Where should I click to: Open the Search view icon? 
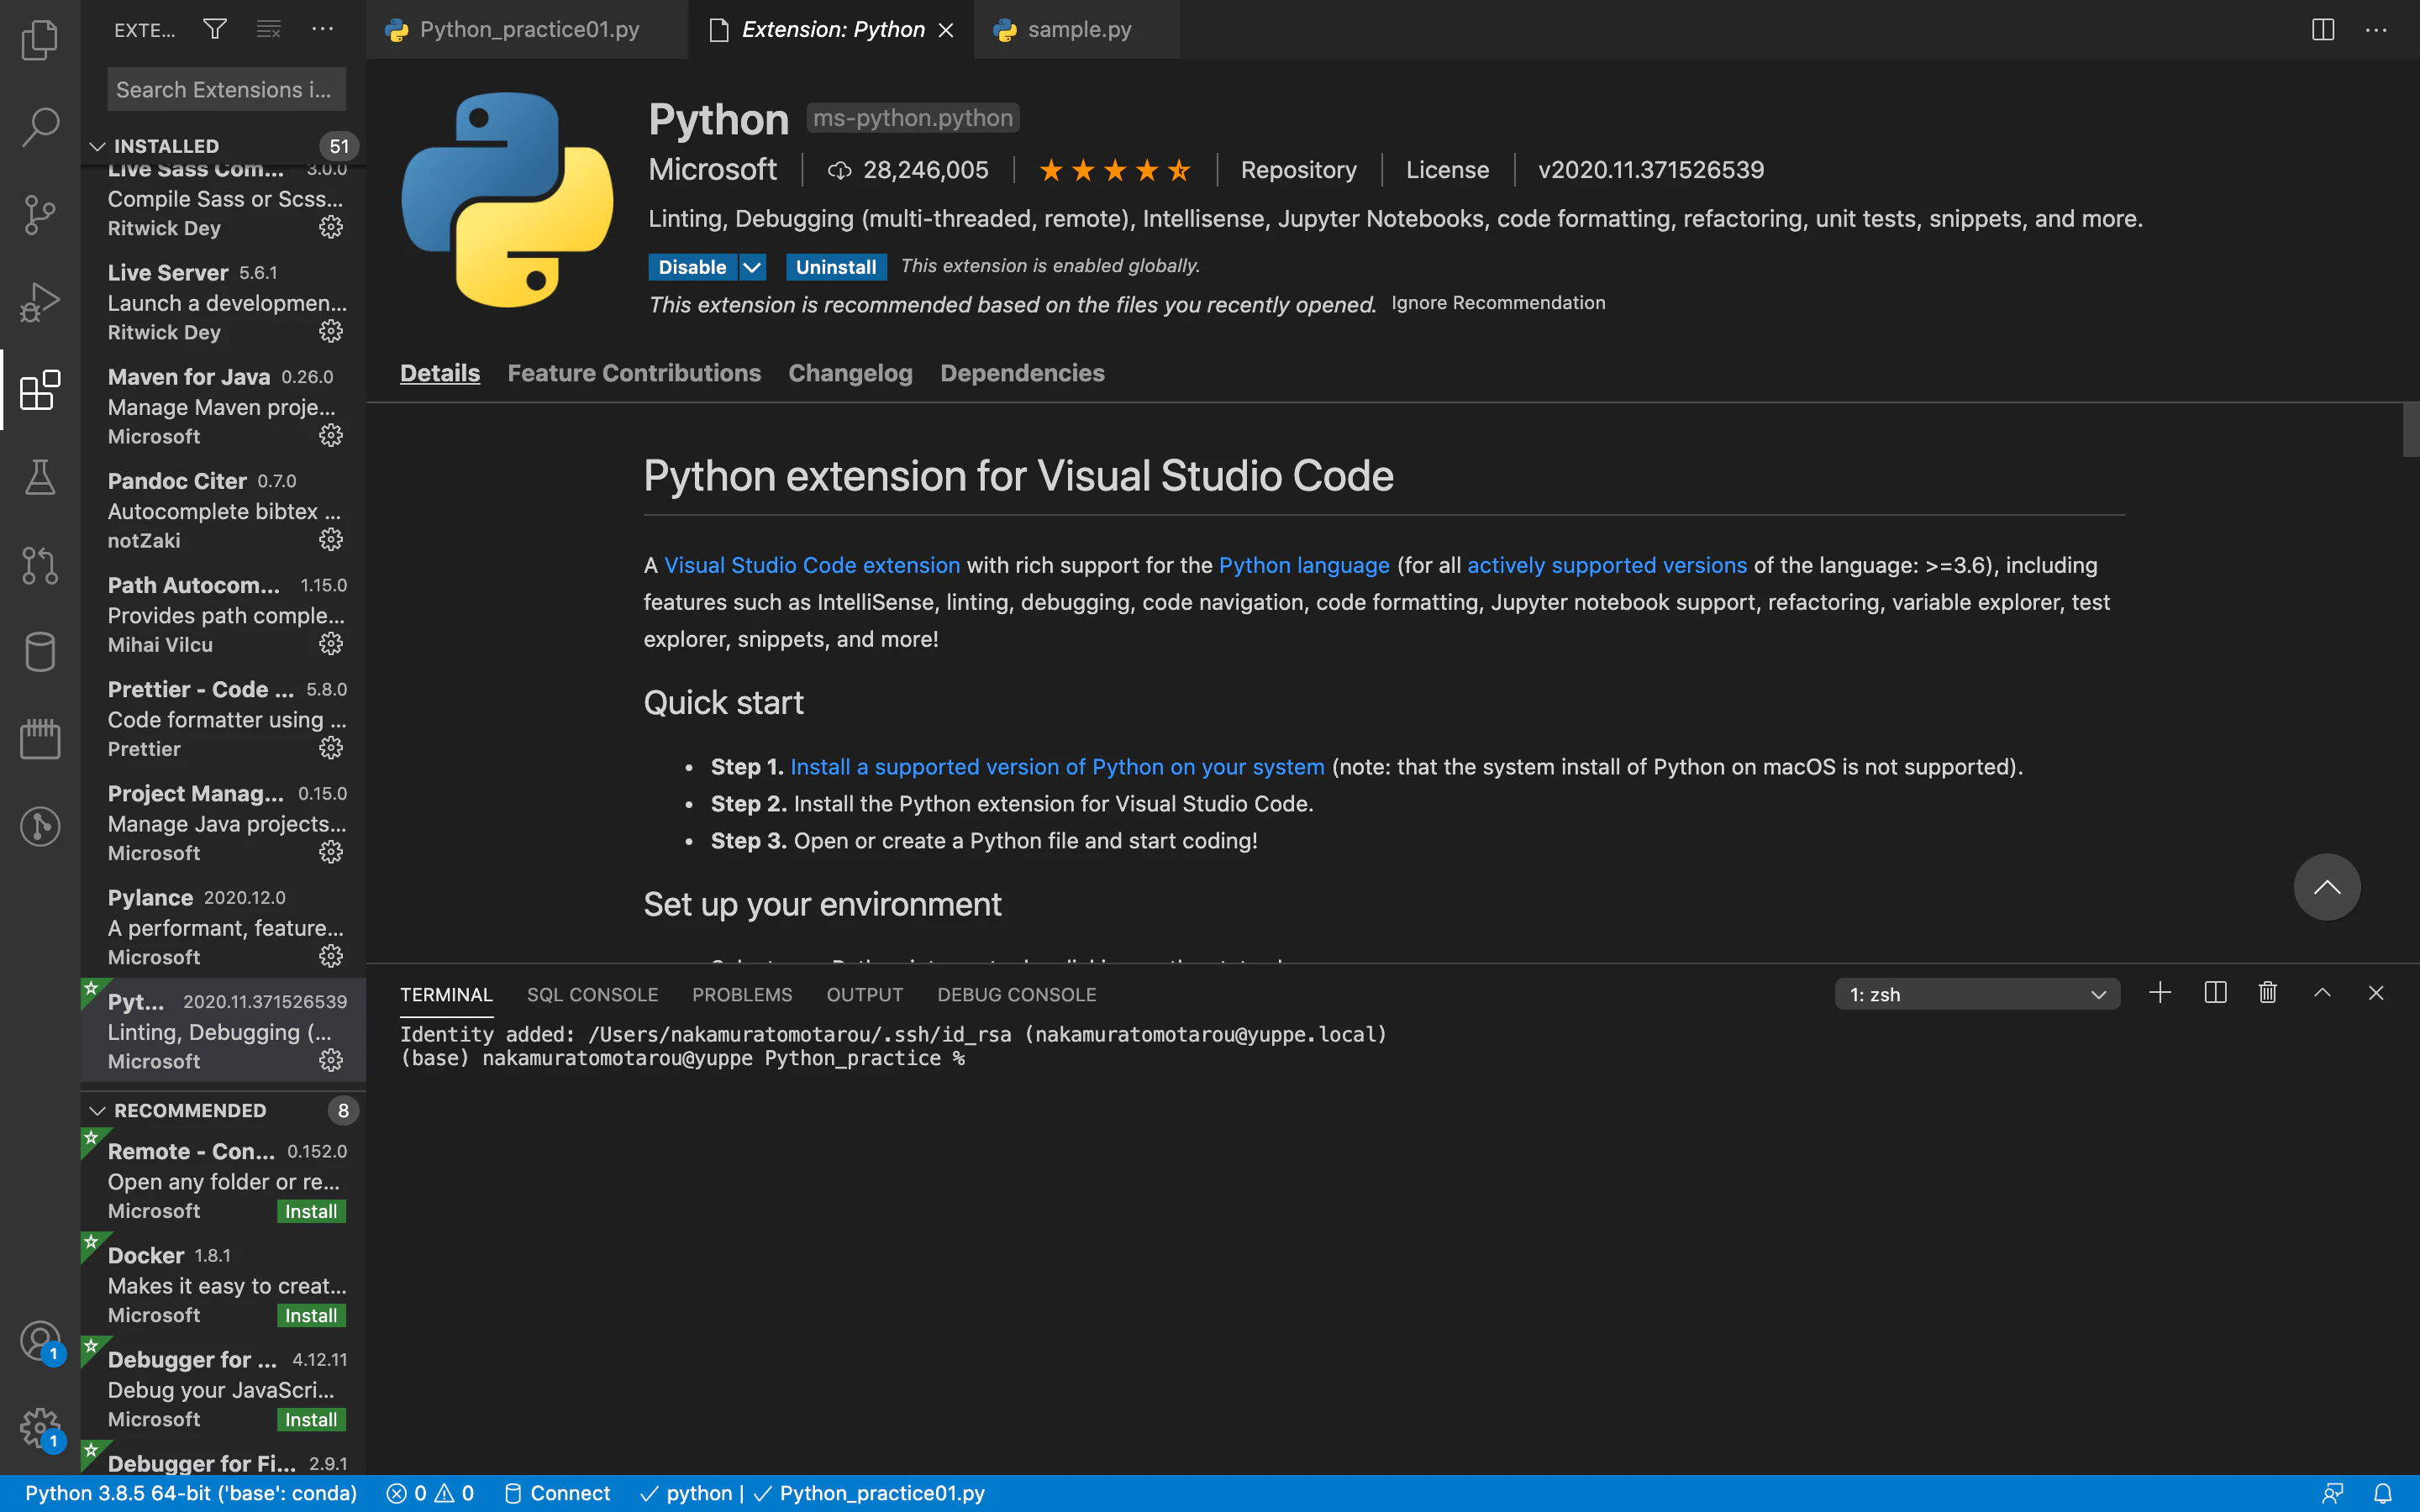tap(40, 127)
